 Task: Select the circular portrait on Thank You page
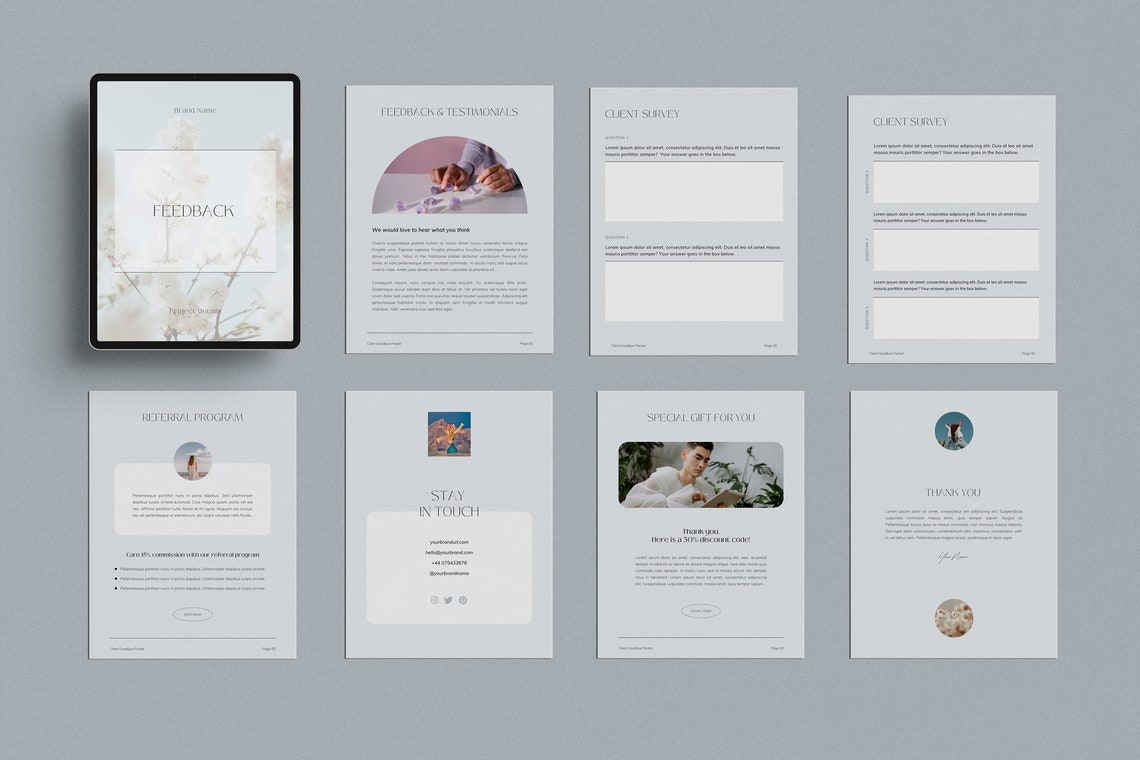(953, 432)
